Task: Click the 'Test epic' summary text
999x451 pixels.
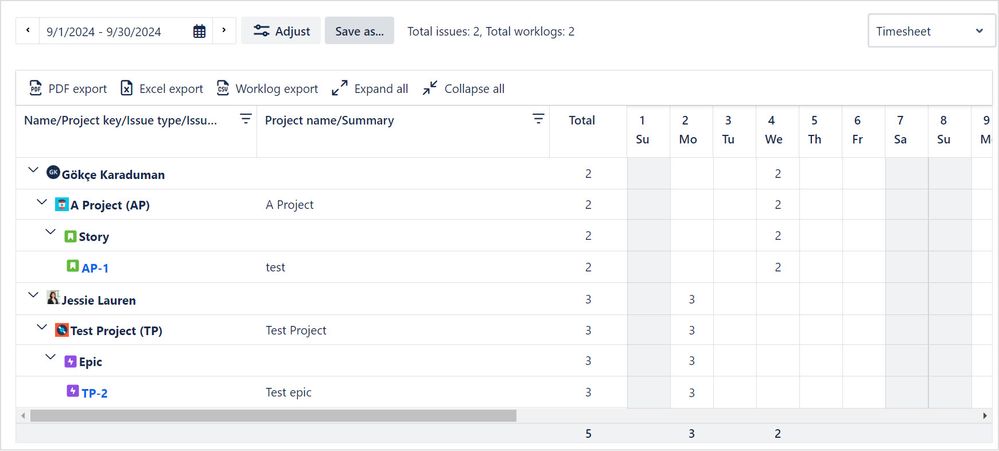Action: coord(289,393)
